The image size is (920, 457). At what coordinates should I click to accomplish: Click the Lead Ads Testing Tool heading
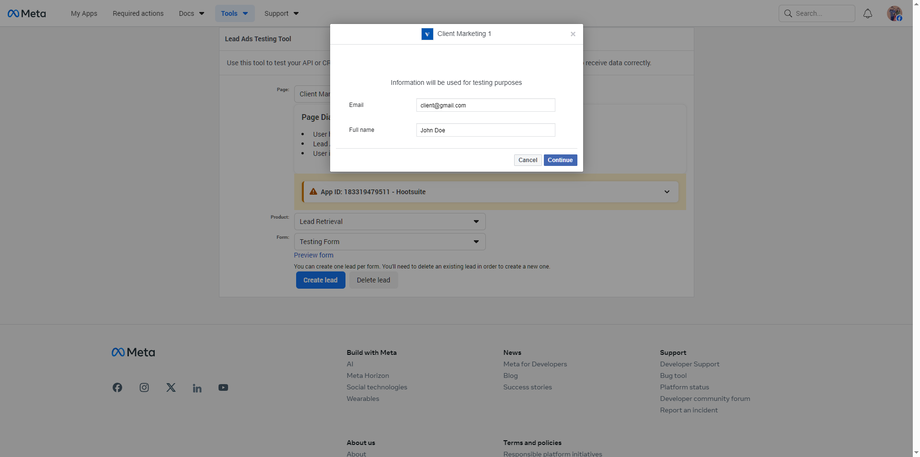[258, 39]
